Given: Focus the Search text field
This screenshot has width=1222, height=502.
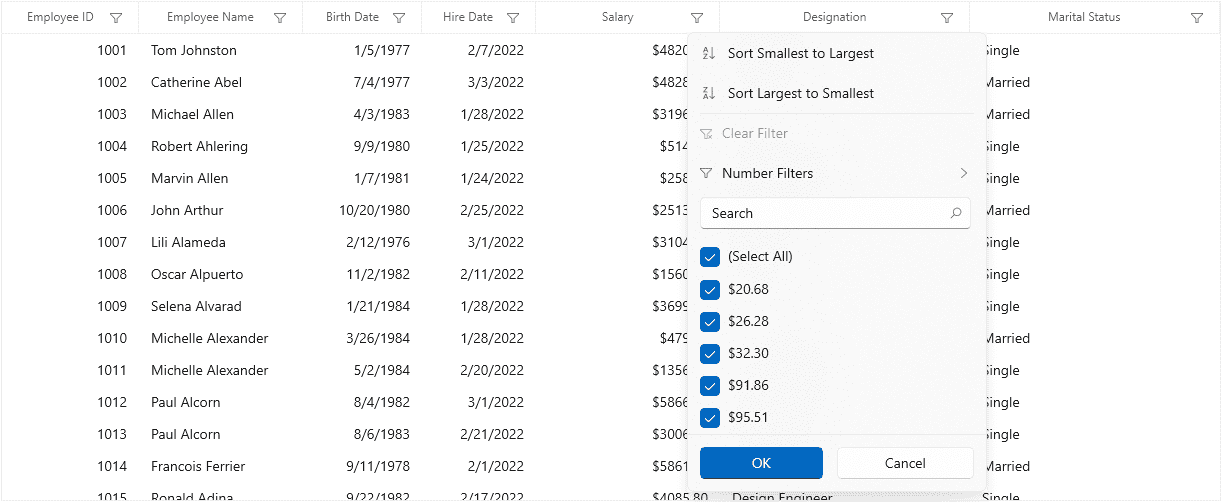Looking at the screenshot, I should [825, 213].
